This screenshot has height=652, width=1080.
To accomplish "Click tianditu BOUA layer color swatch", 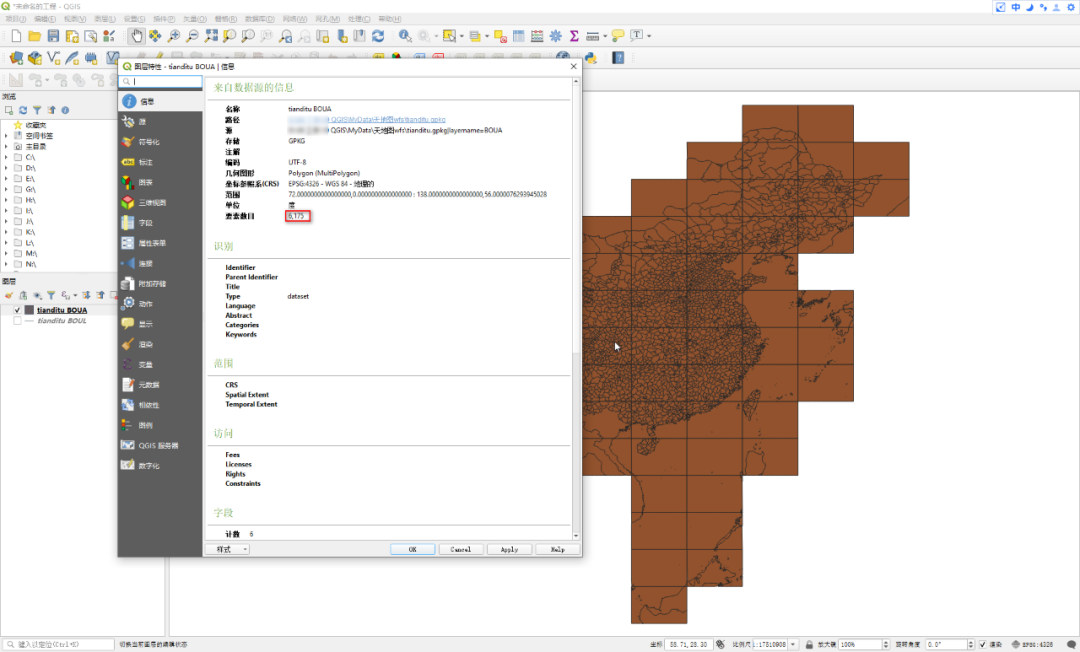I will pyautogui.click(x=29, y=311).
